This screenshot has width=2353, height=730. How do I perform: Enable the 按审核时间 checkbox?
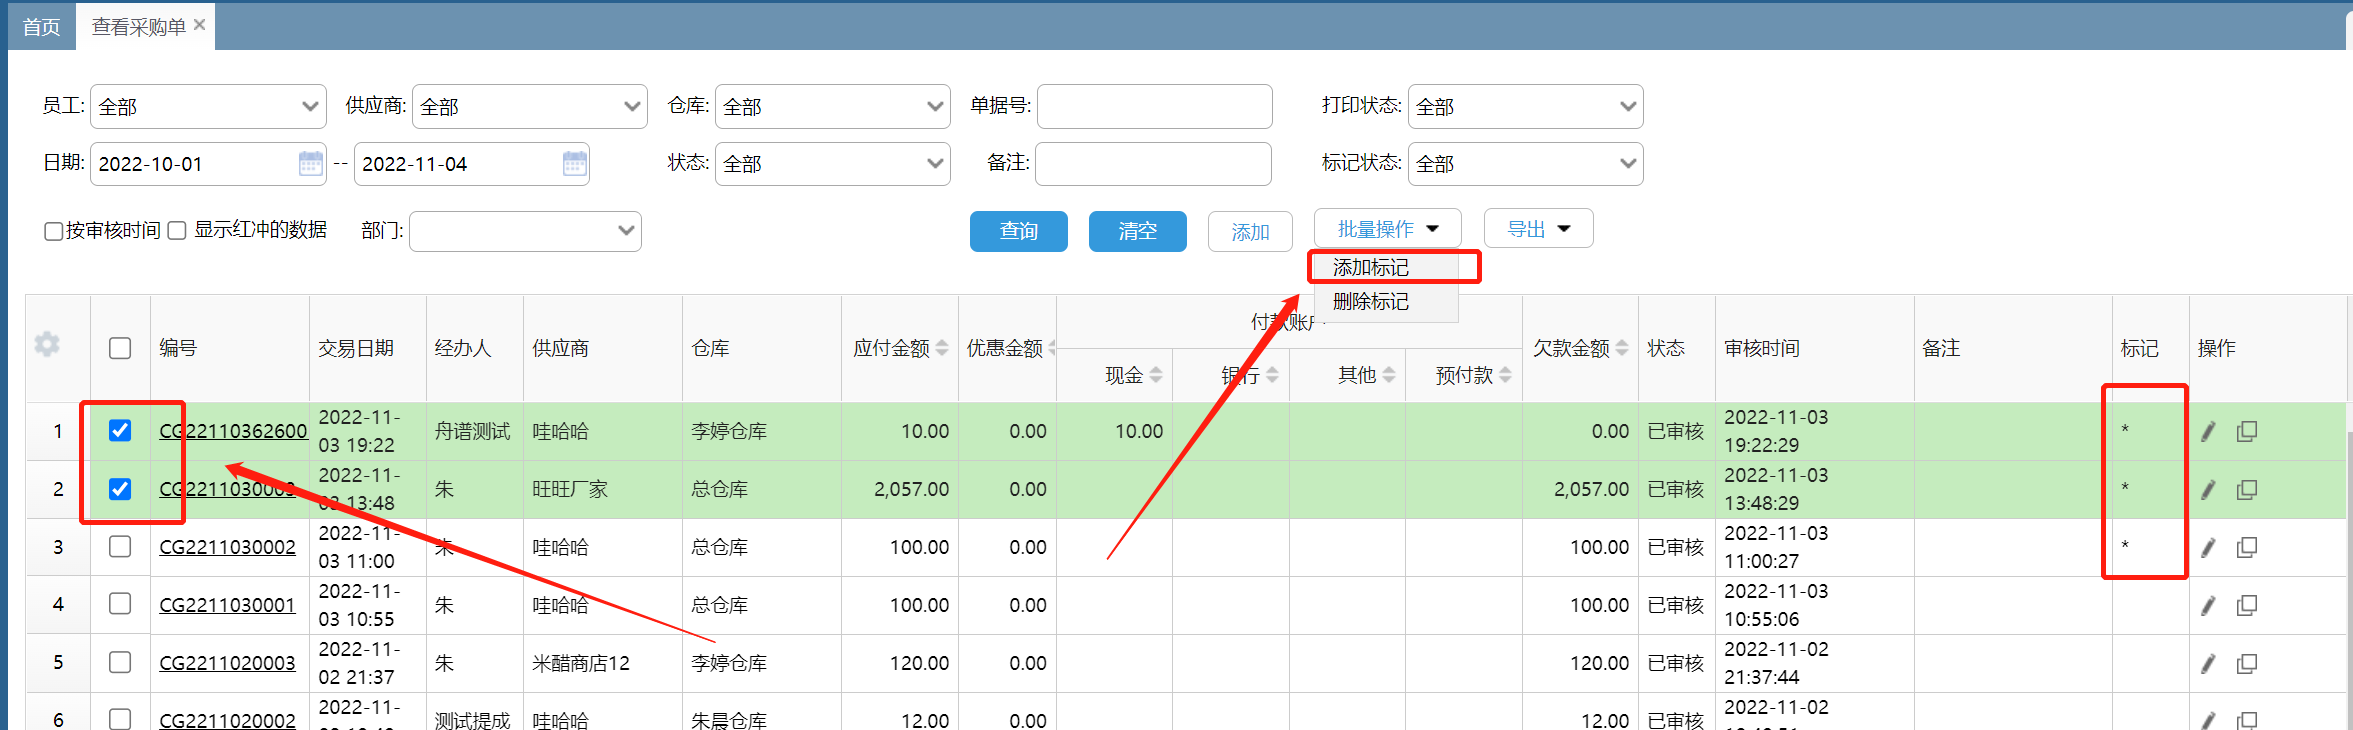point(54,231)
